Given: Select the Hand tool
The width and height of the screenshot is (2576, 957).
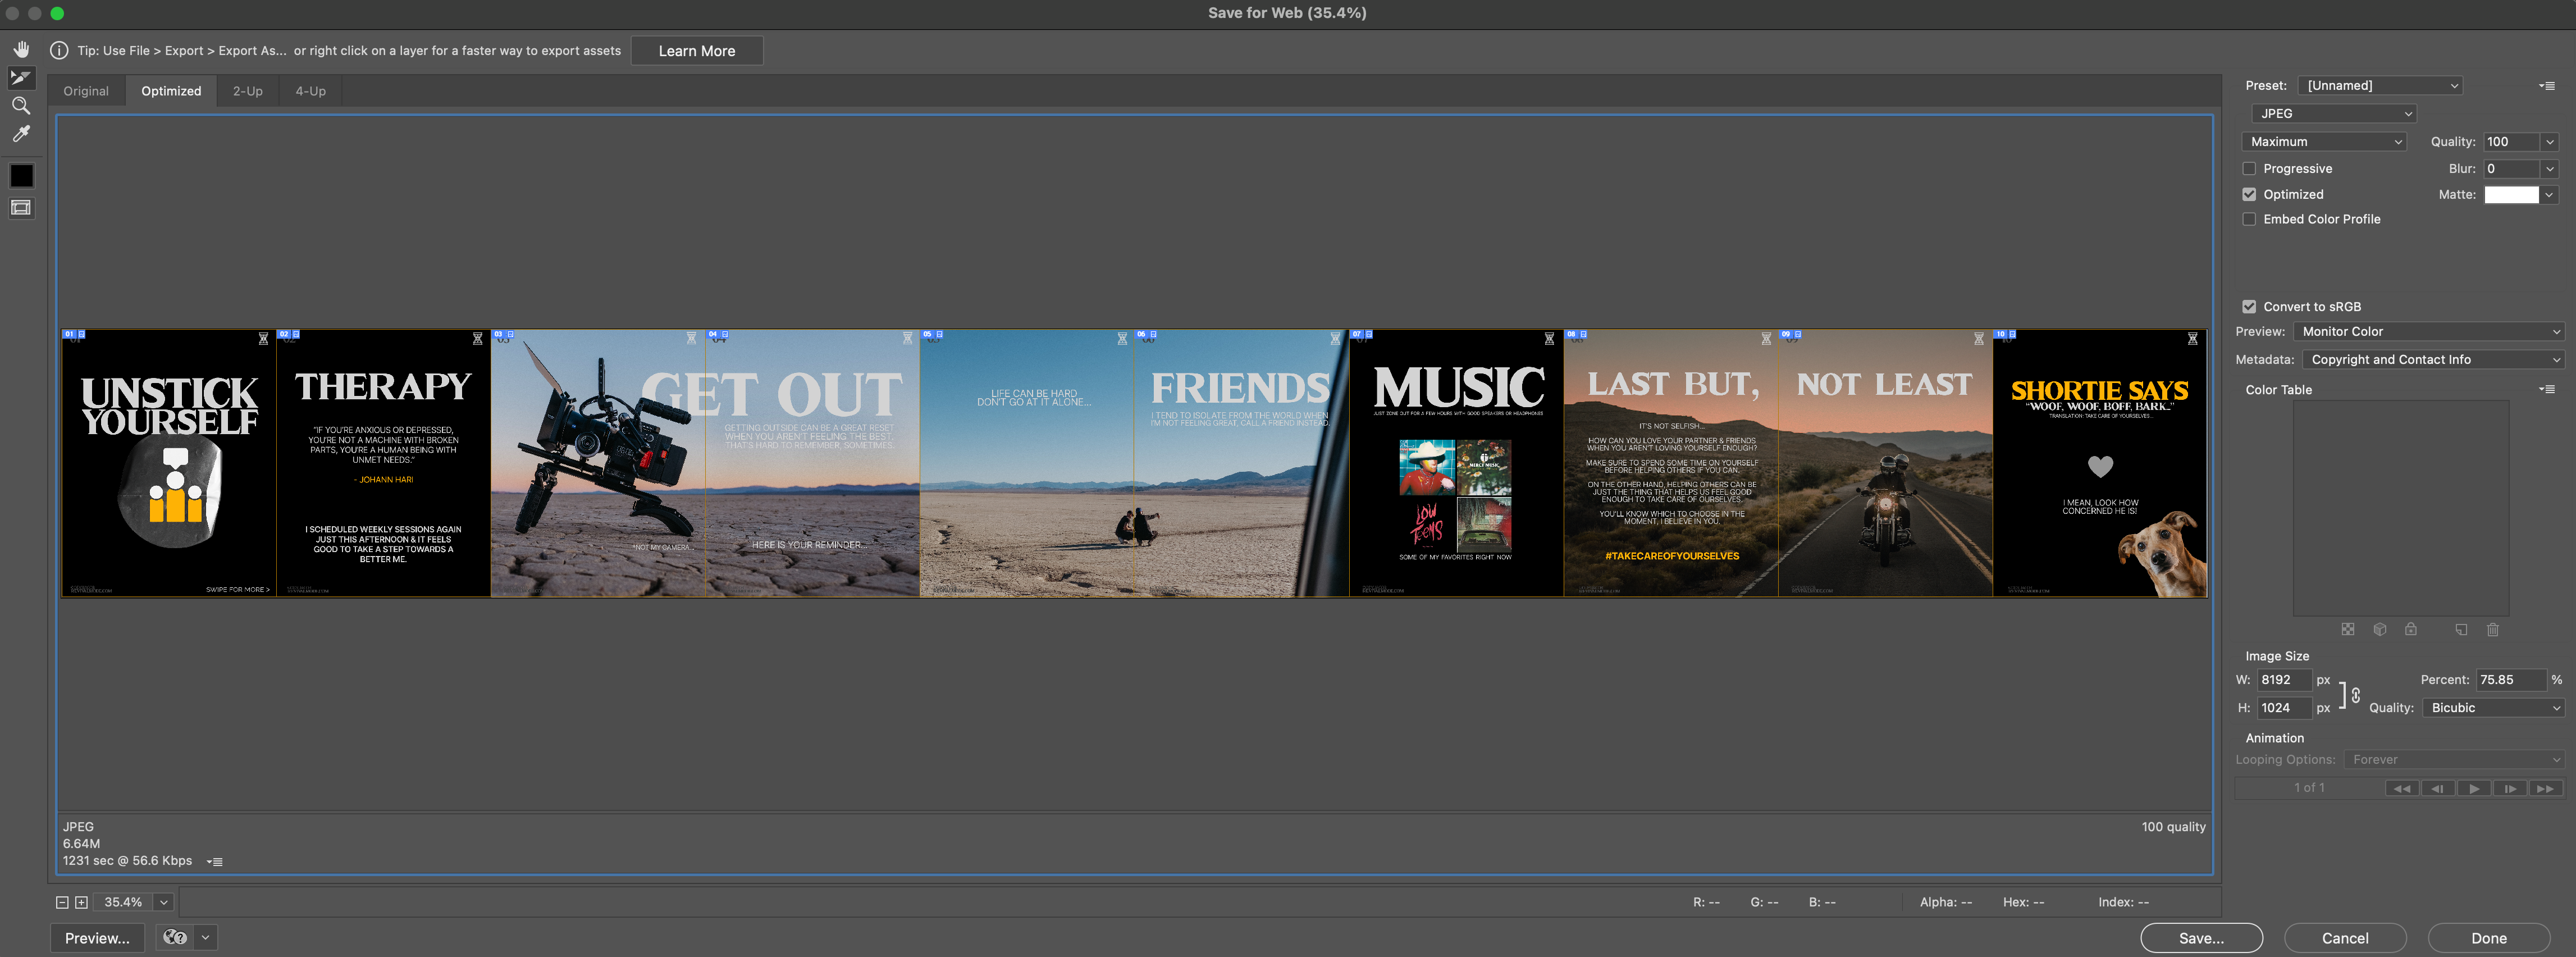Looking at the screenshot, I should pyautogui.click(x=21, y=49).
